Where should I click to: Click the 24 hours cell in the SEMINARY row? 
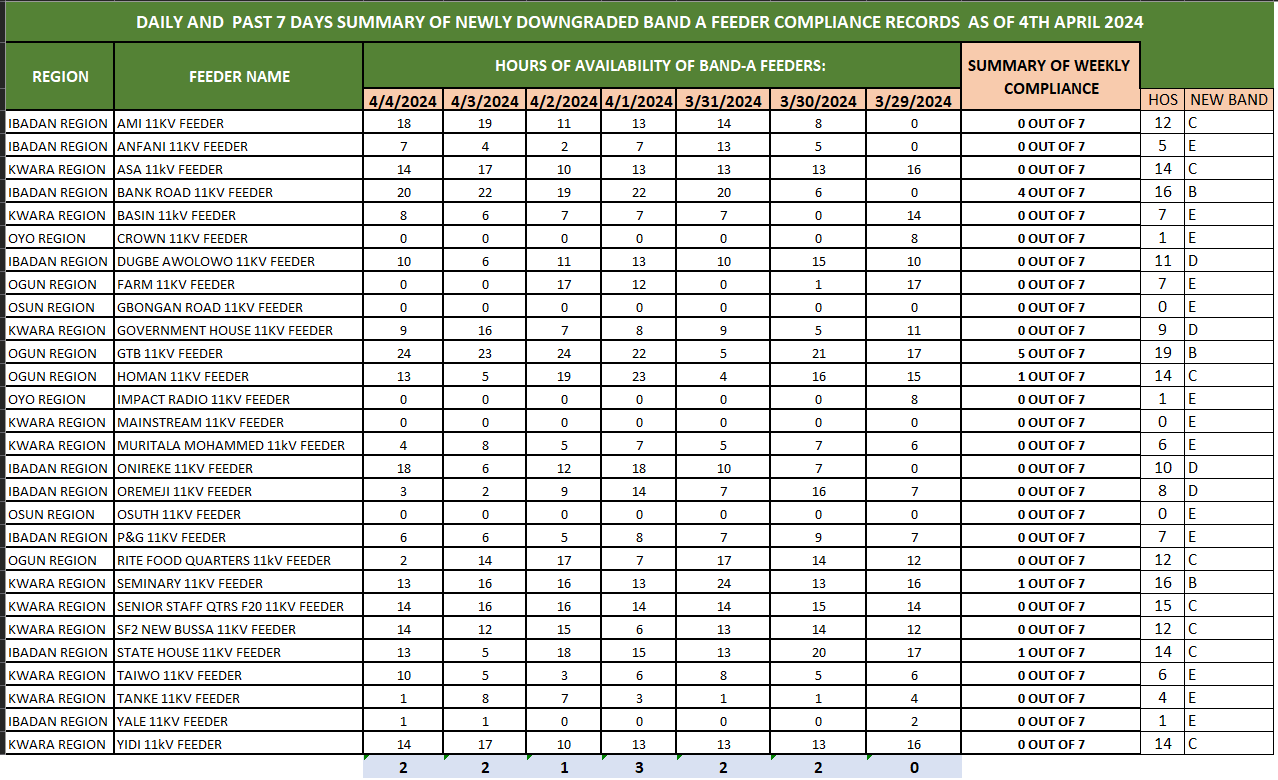(x=723, y=583)
